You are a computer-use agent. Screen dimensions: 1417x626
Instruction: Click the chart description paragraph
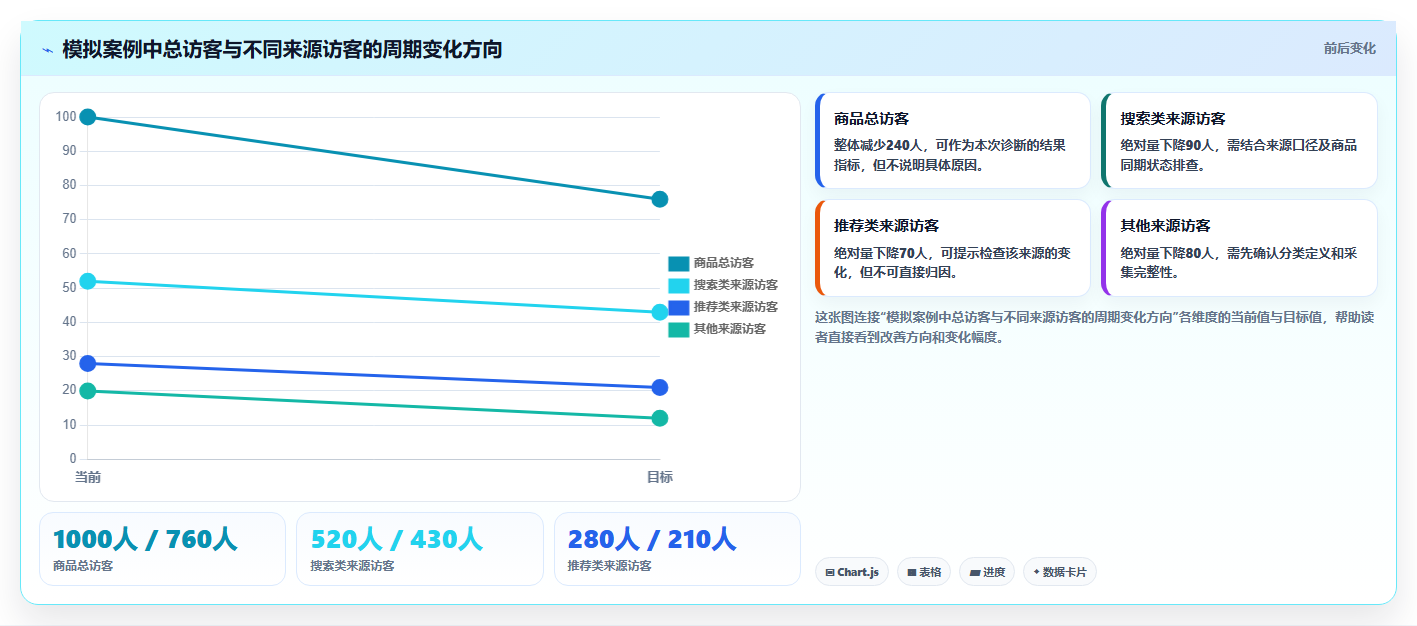tap(1096, 327)
